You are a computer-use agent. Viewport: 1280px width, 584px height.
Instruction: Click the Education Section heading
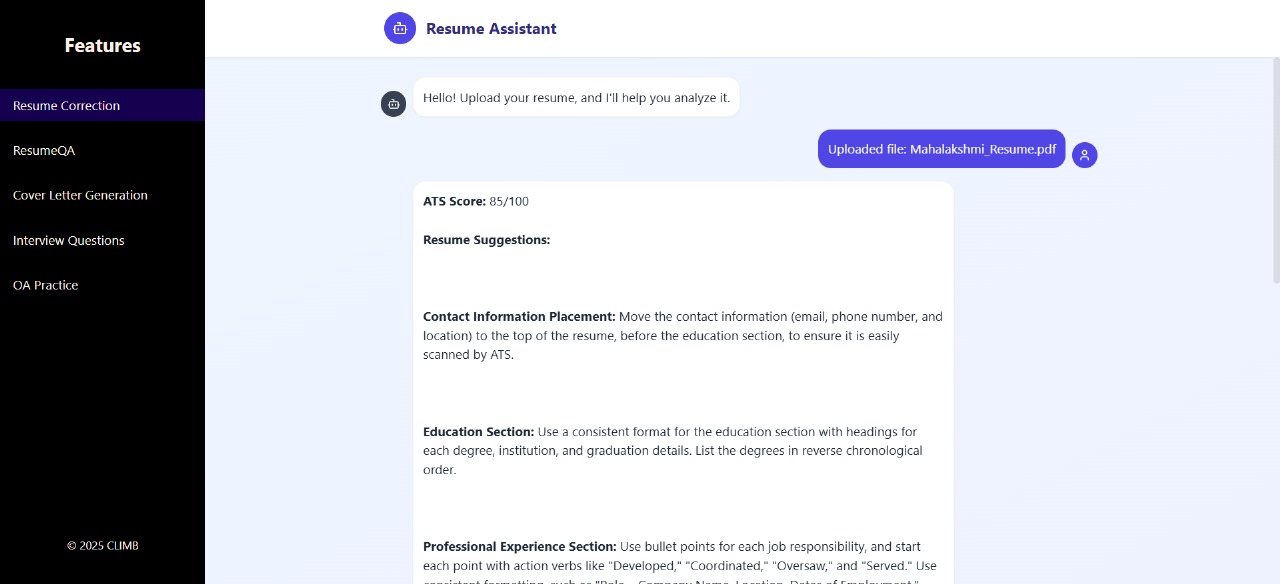[x=478, y=432]
